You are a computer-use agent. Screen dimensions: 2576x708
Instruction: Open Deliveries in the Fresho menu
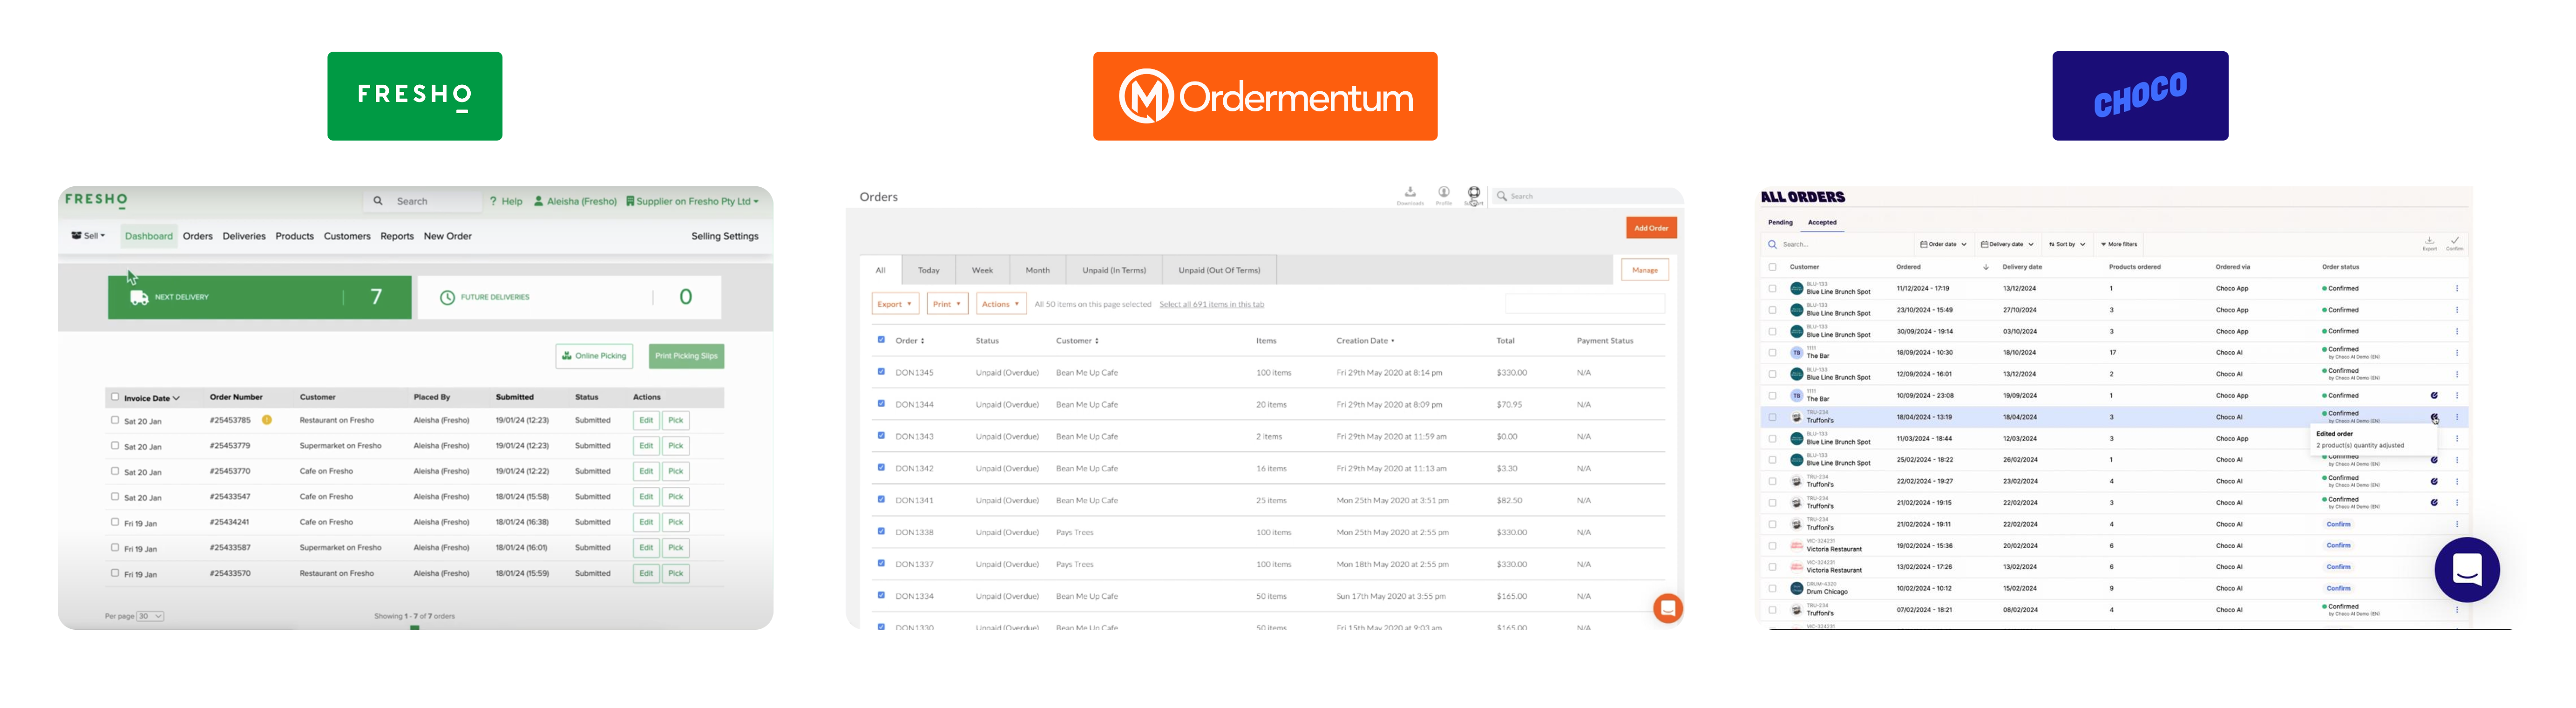[244, 236]
